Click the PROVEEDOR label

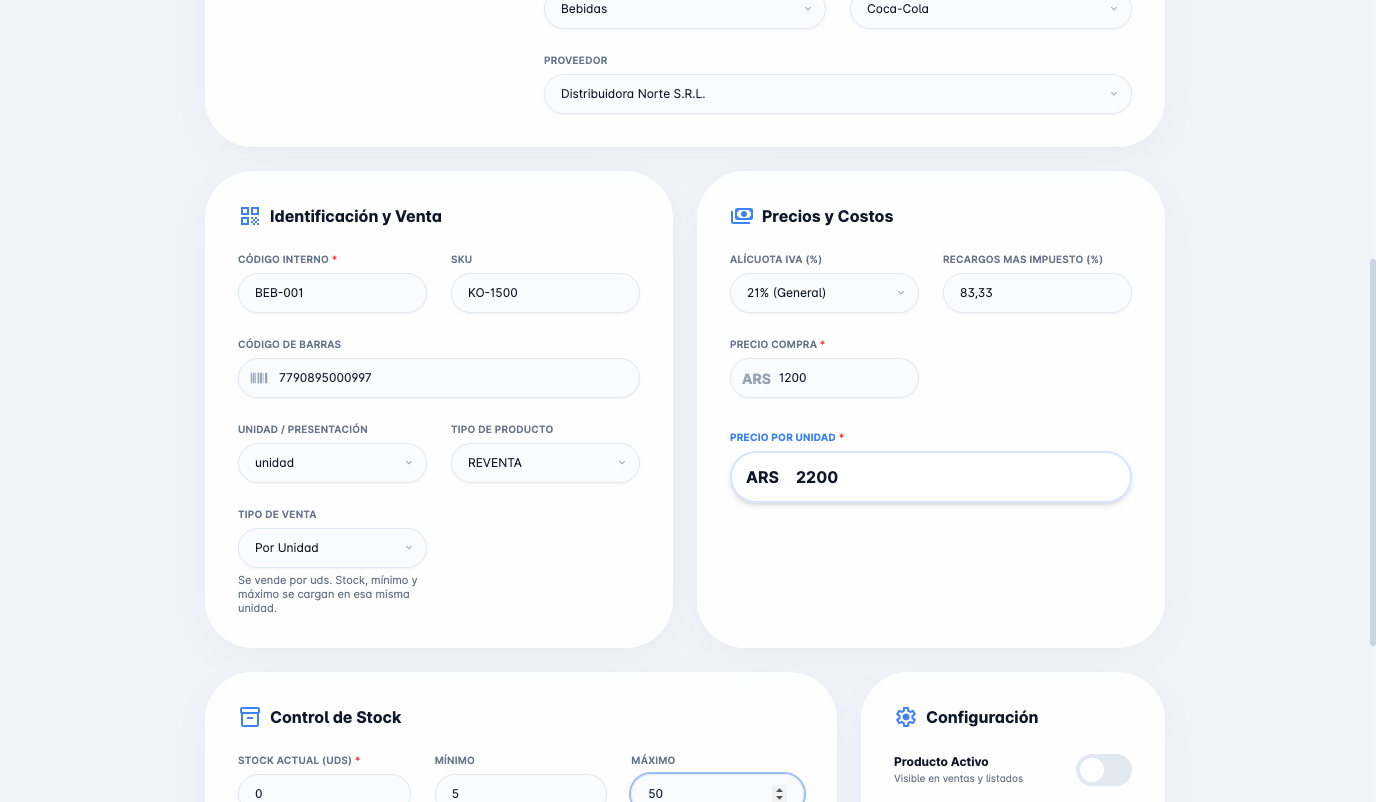(575, 60)
